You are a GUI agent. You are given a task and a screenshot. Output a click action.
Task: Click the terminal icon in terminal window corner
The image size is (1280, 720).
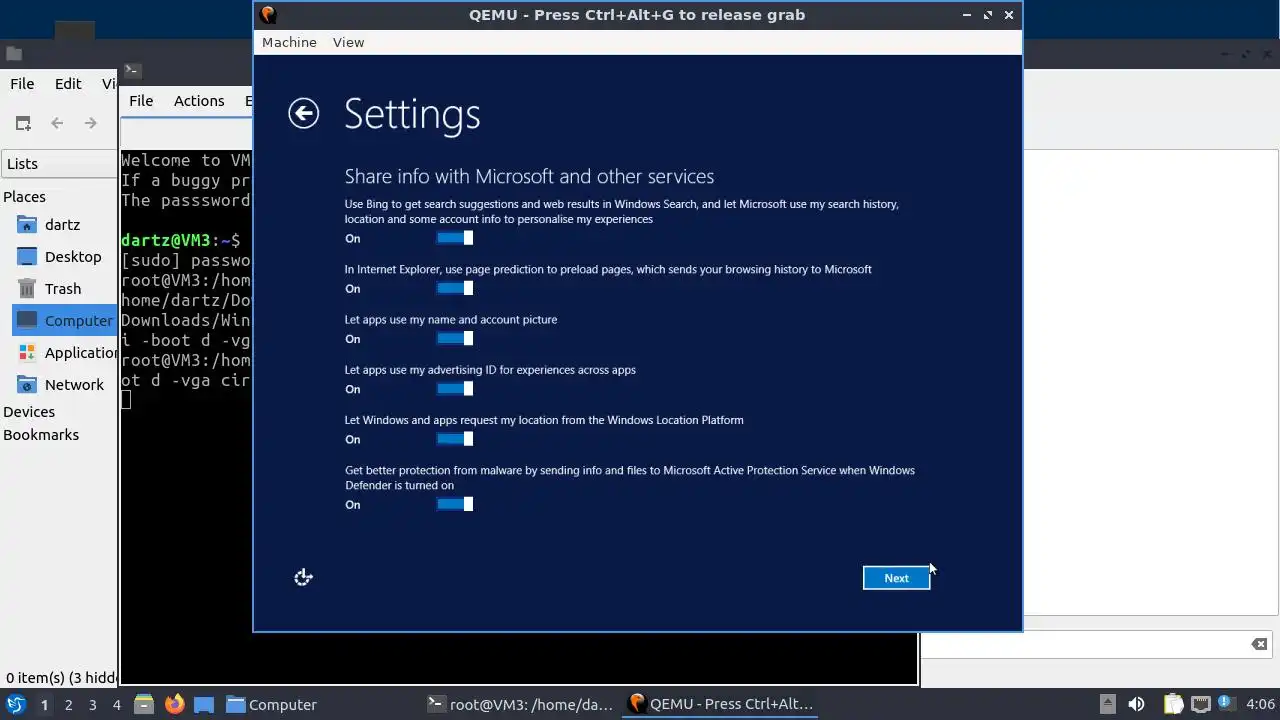pyautogui.click(x=132, y=70)
